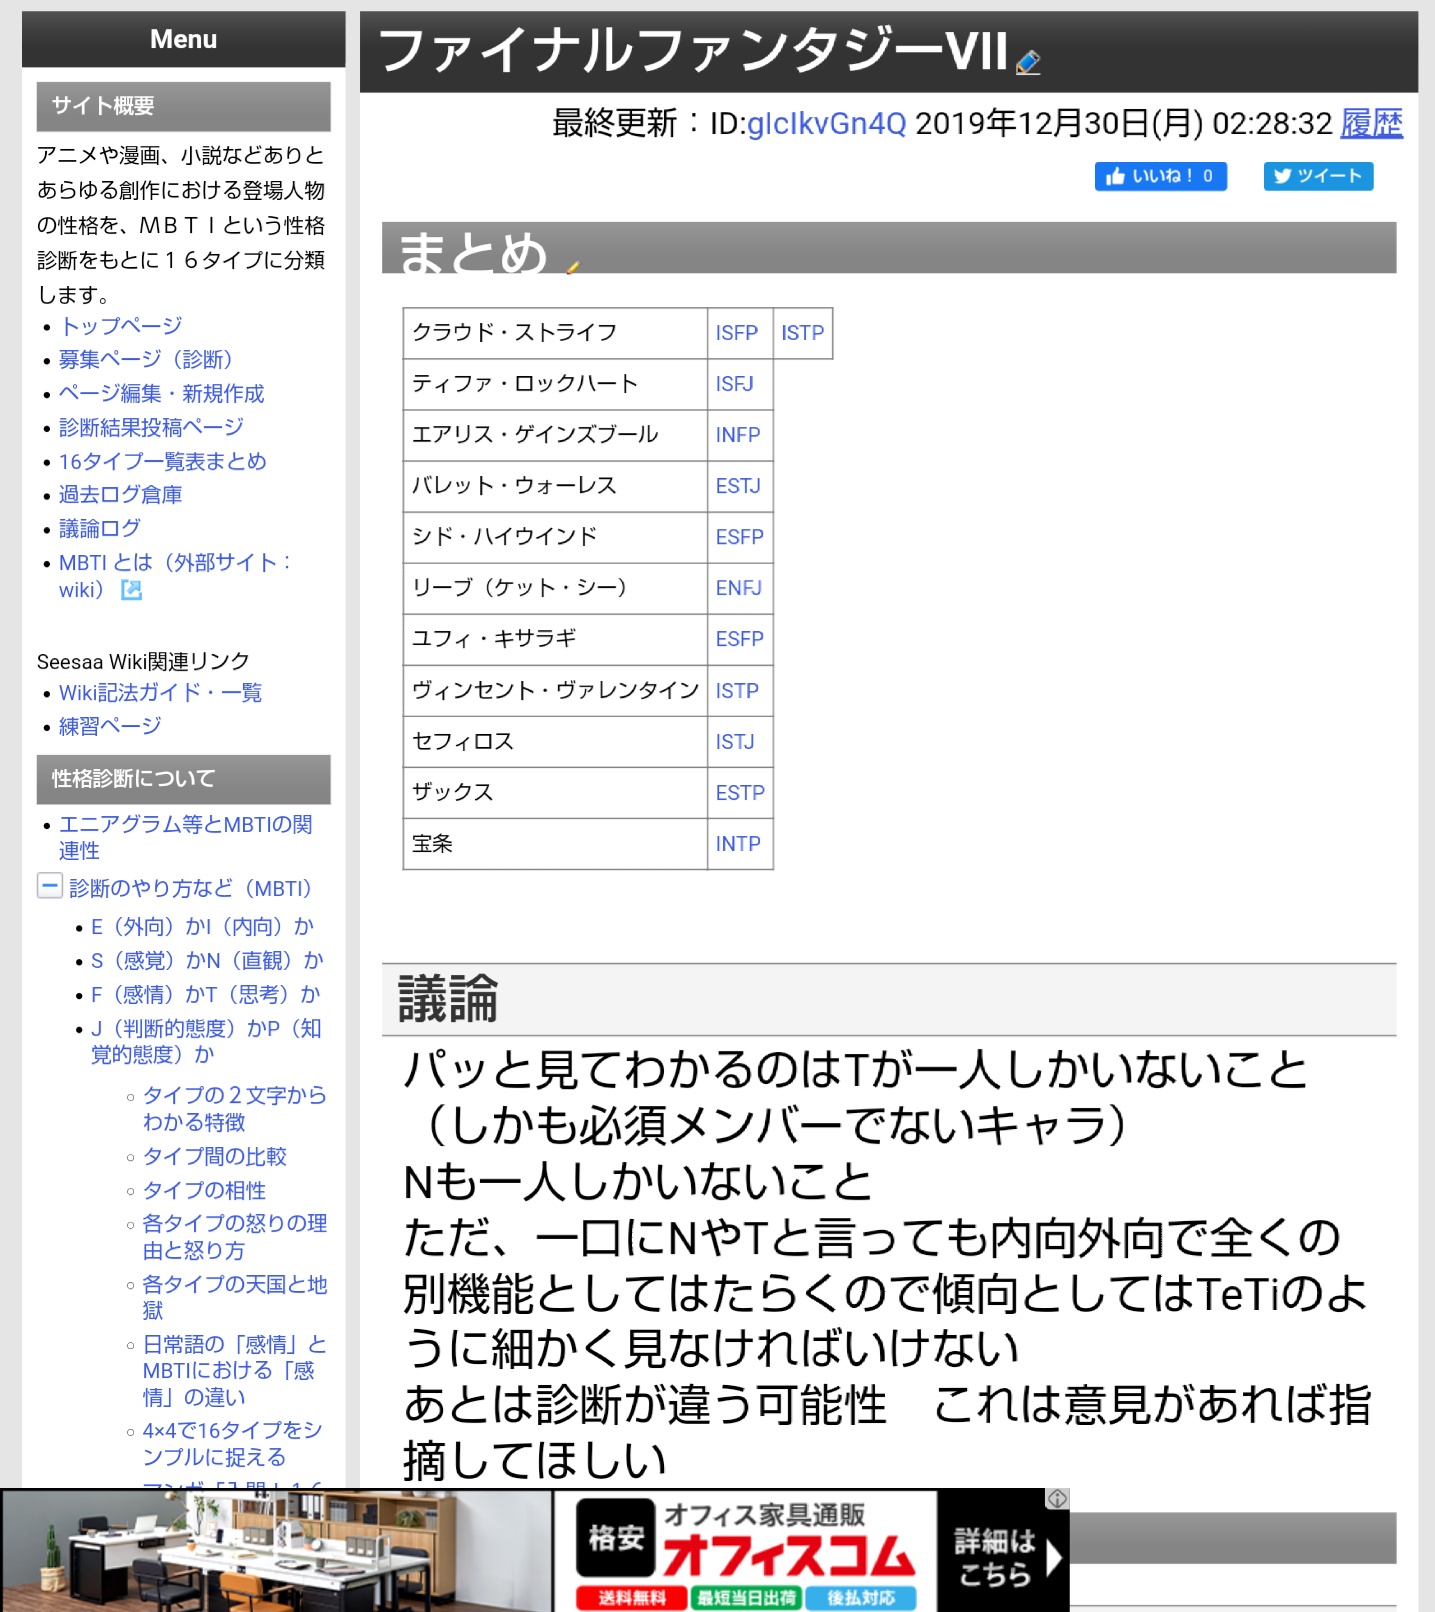Click the 宝条 name cell

click(x=555, y=844)
